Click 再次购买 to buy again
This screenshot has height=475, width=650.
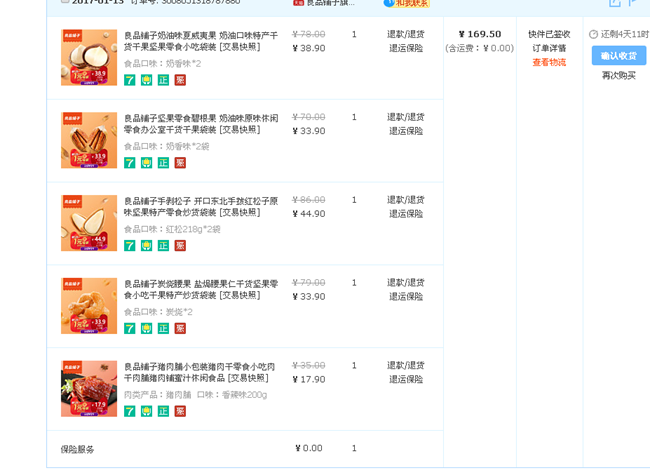[618, 75]
